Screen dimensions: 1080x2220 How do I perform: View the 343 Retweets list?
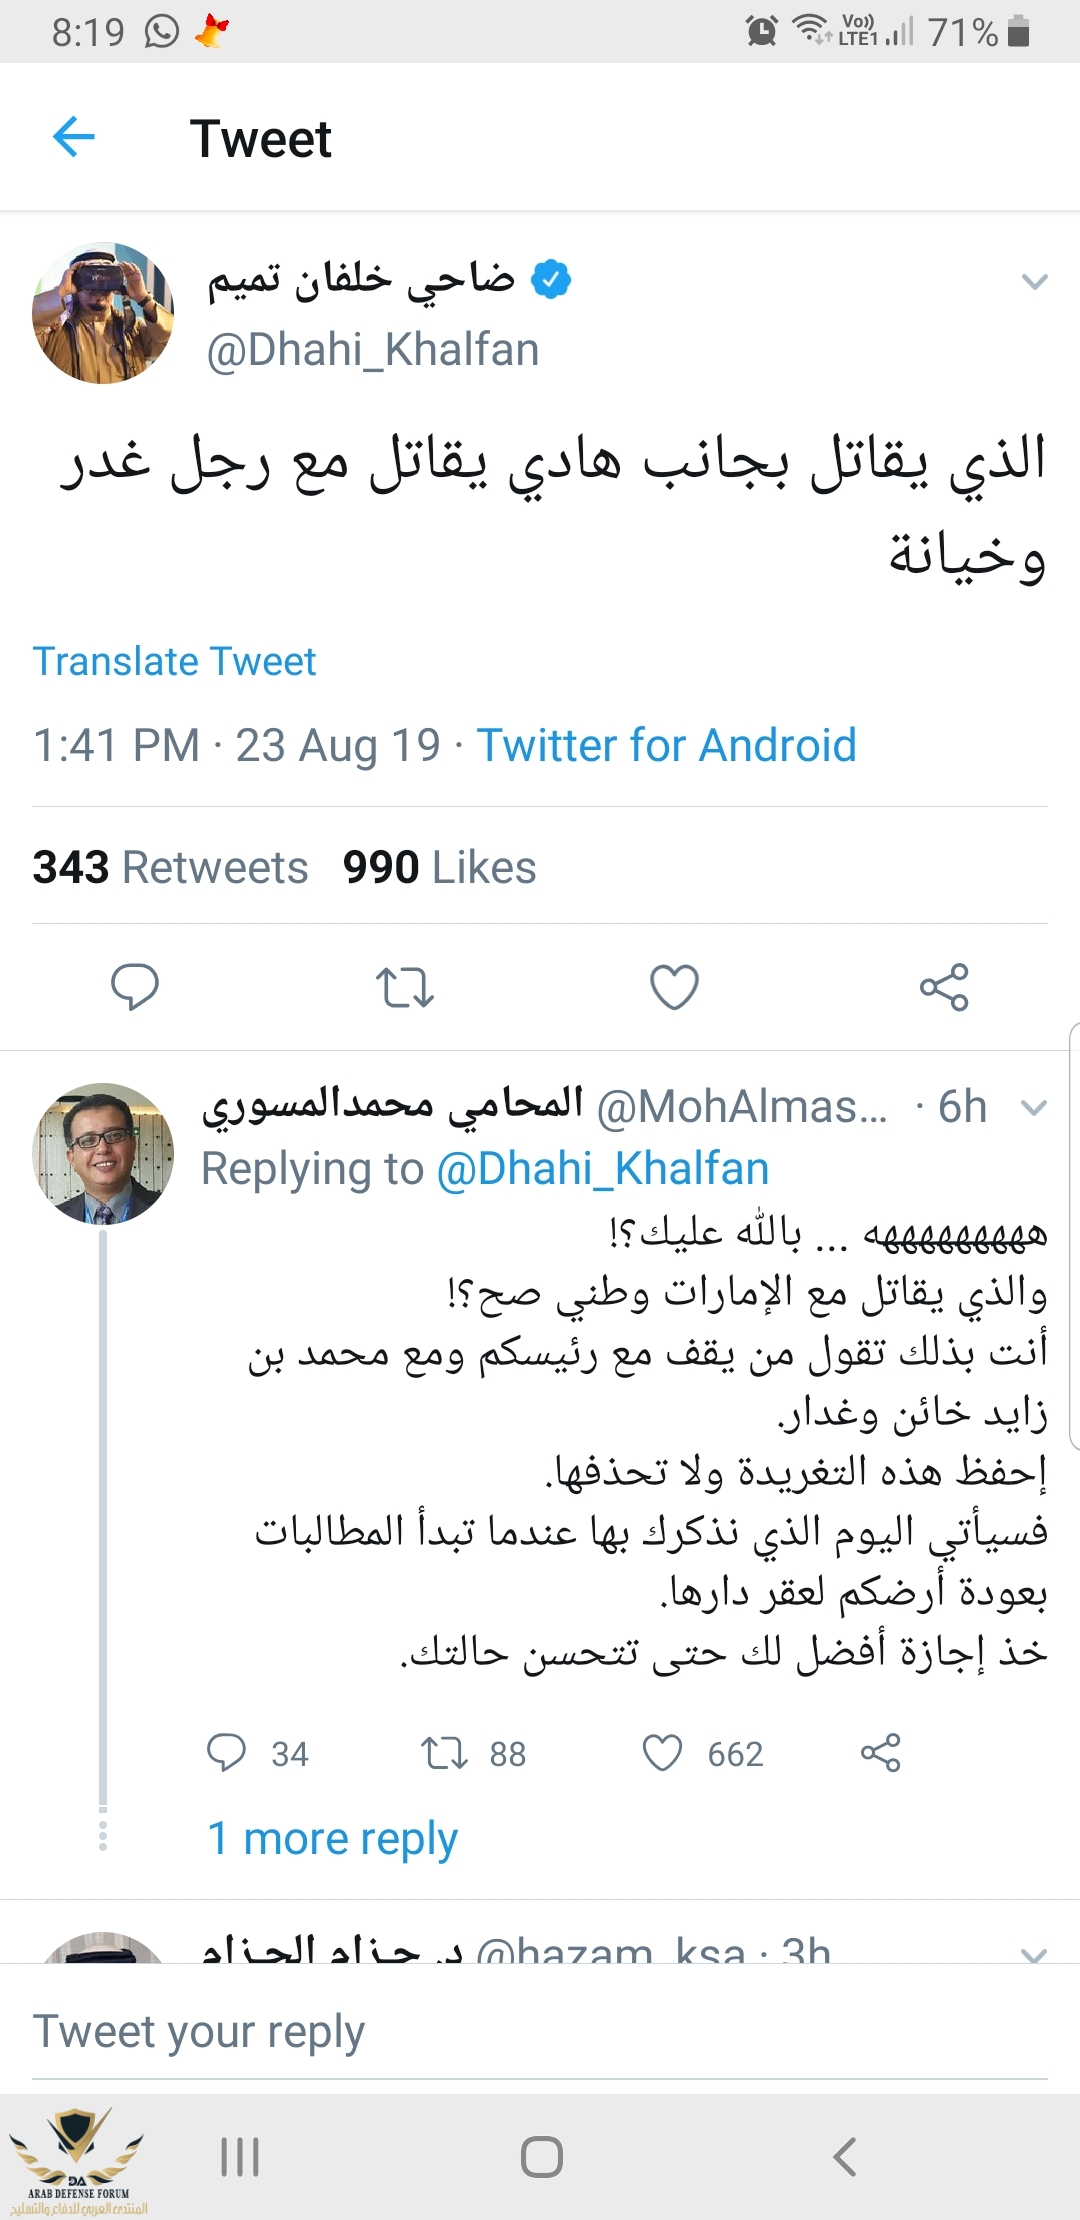coord(171,868)
